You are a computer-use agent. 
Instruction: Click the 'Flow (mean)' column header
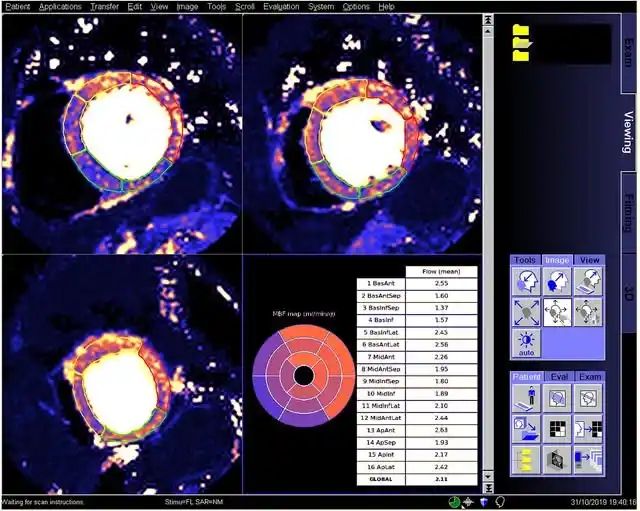tap(441, 271)
